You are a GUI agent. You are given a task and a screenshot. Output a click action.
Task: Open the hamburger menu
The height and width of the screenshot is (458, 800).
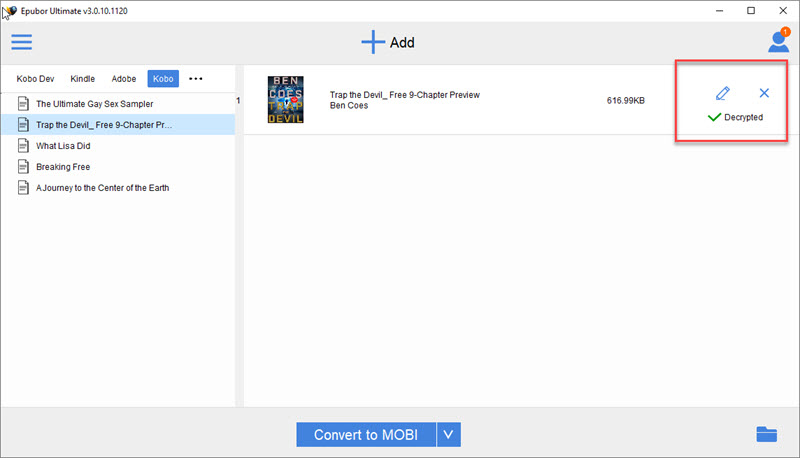(x=21, y=42)
